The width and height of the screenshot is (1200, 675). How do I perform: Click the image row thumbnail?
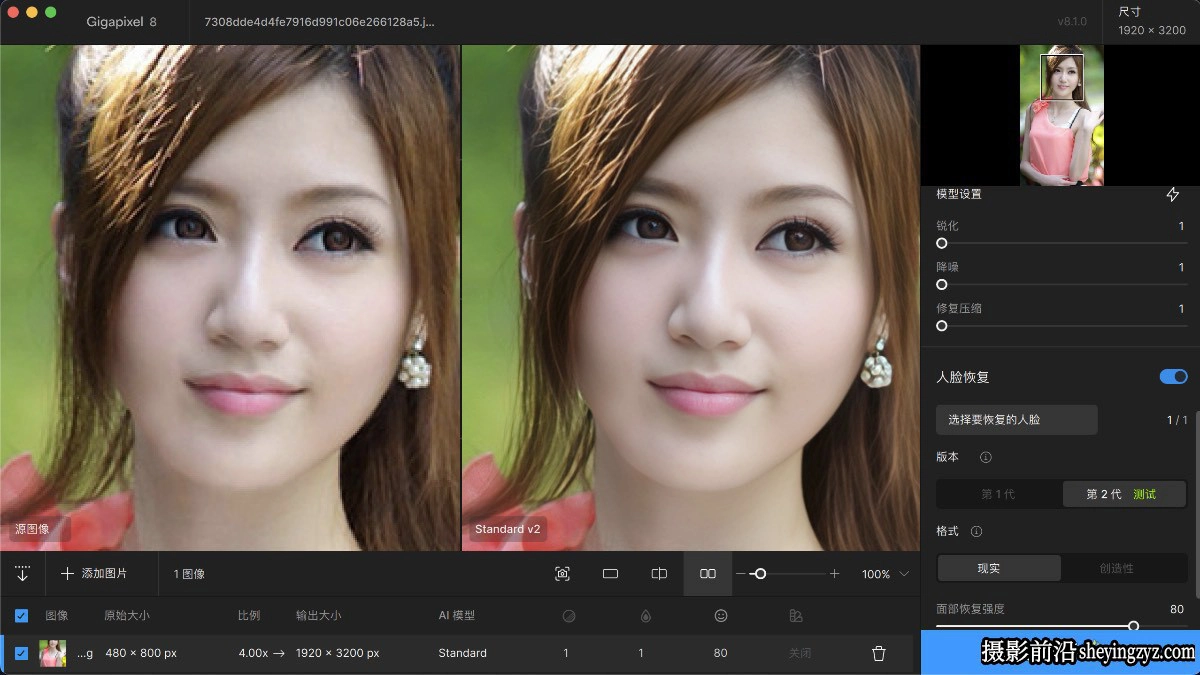point(52,653)
